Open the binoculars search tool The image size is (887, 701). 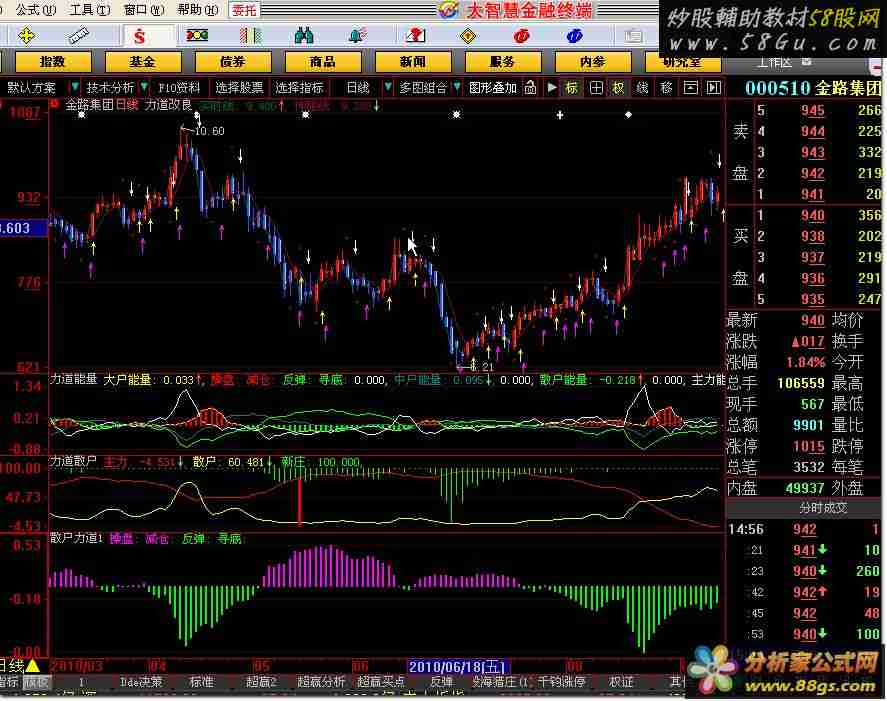pyautogui.click(x=304, y=36)
